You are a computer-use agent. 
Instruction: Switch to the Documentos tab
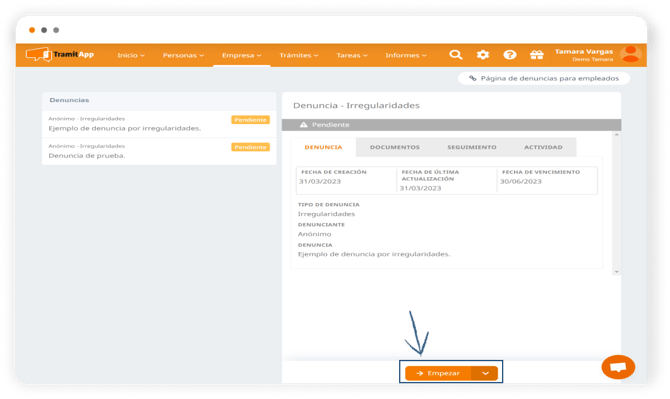pos(395,147)
